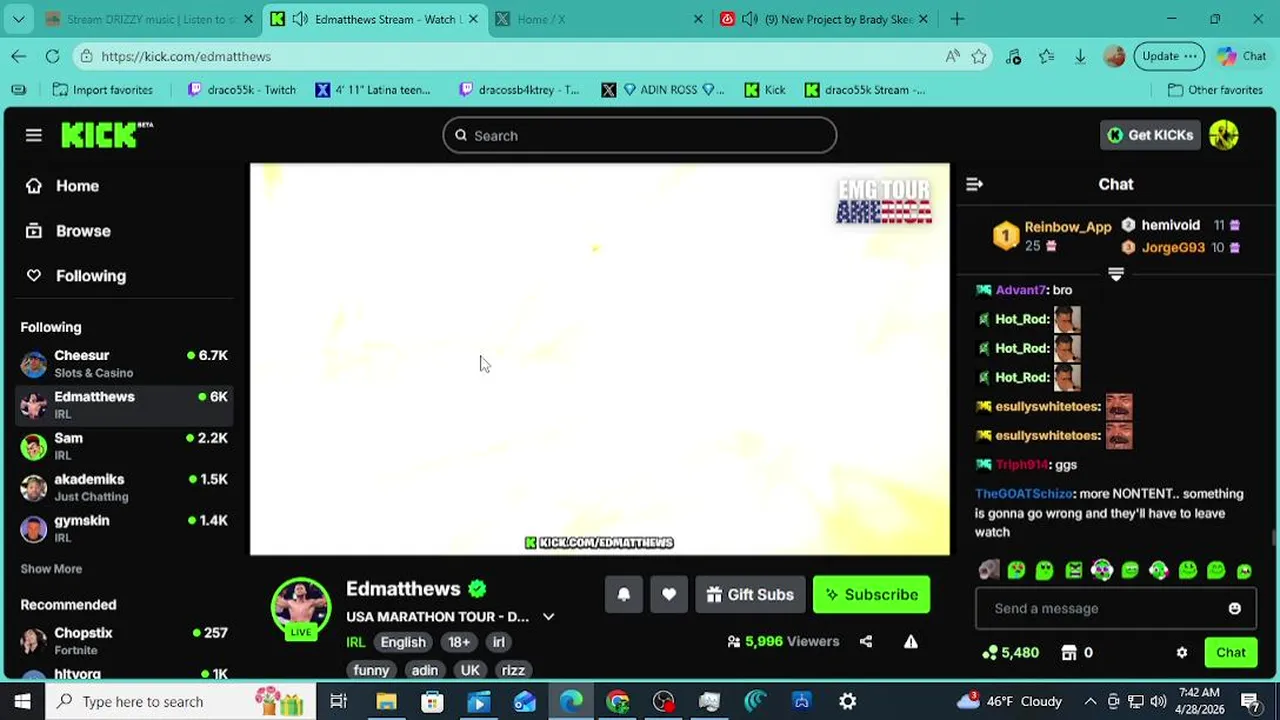Click the Kick search field

click(x=640, y=135)
